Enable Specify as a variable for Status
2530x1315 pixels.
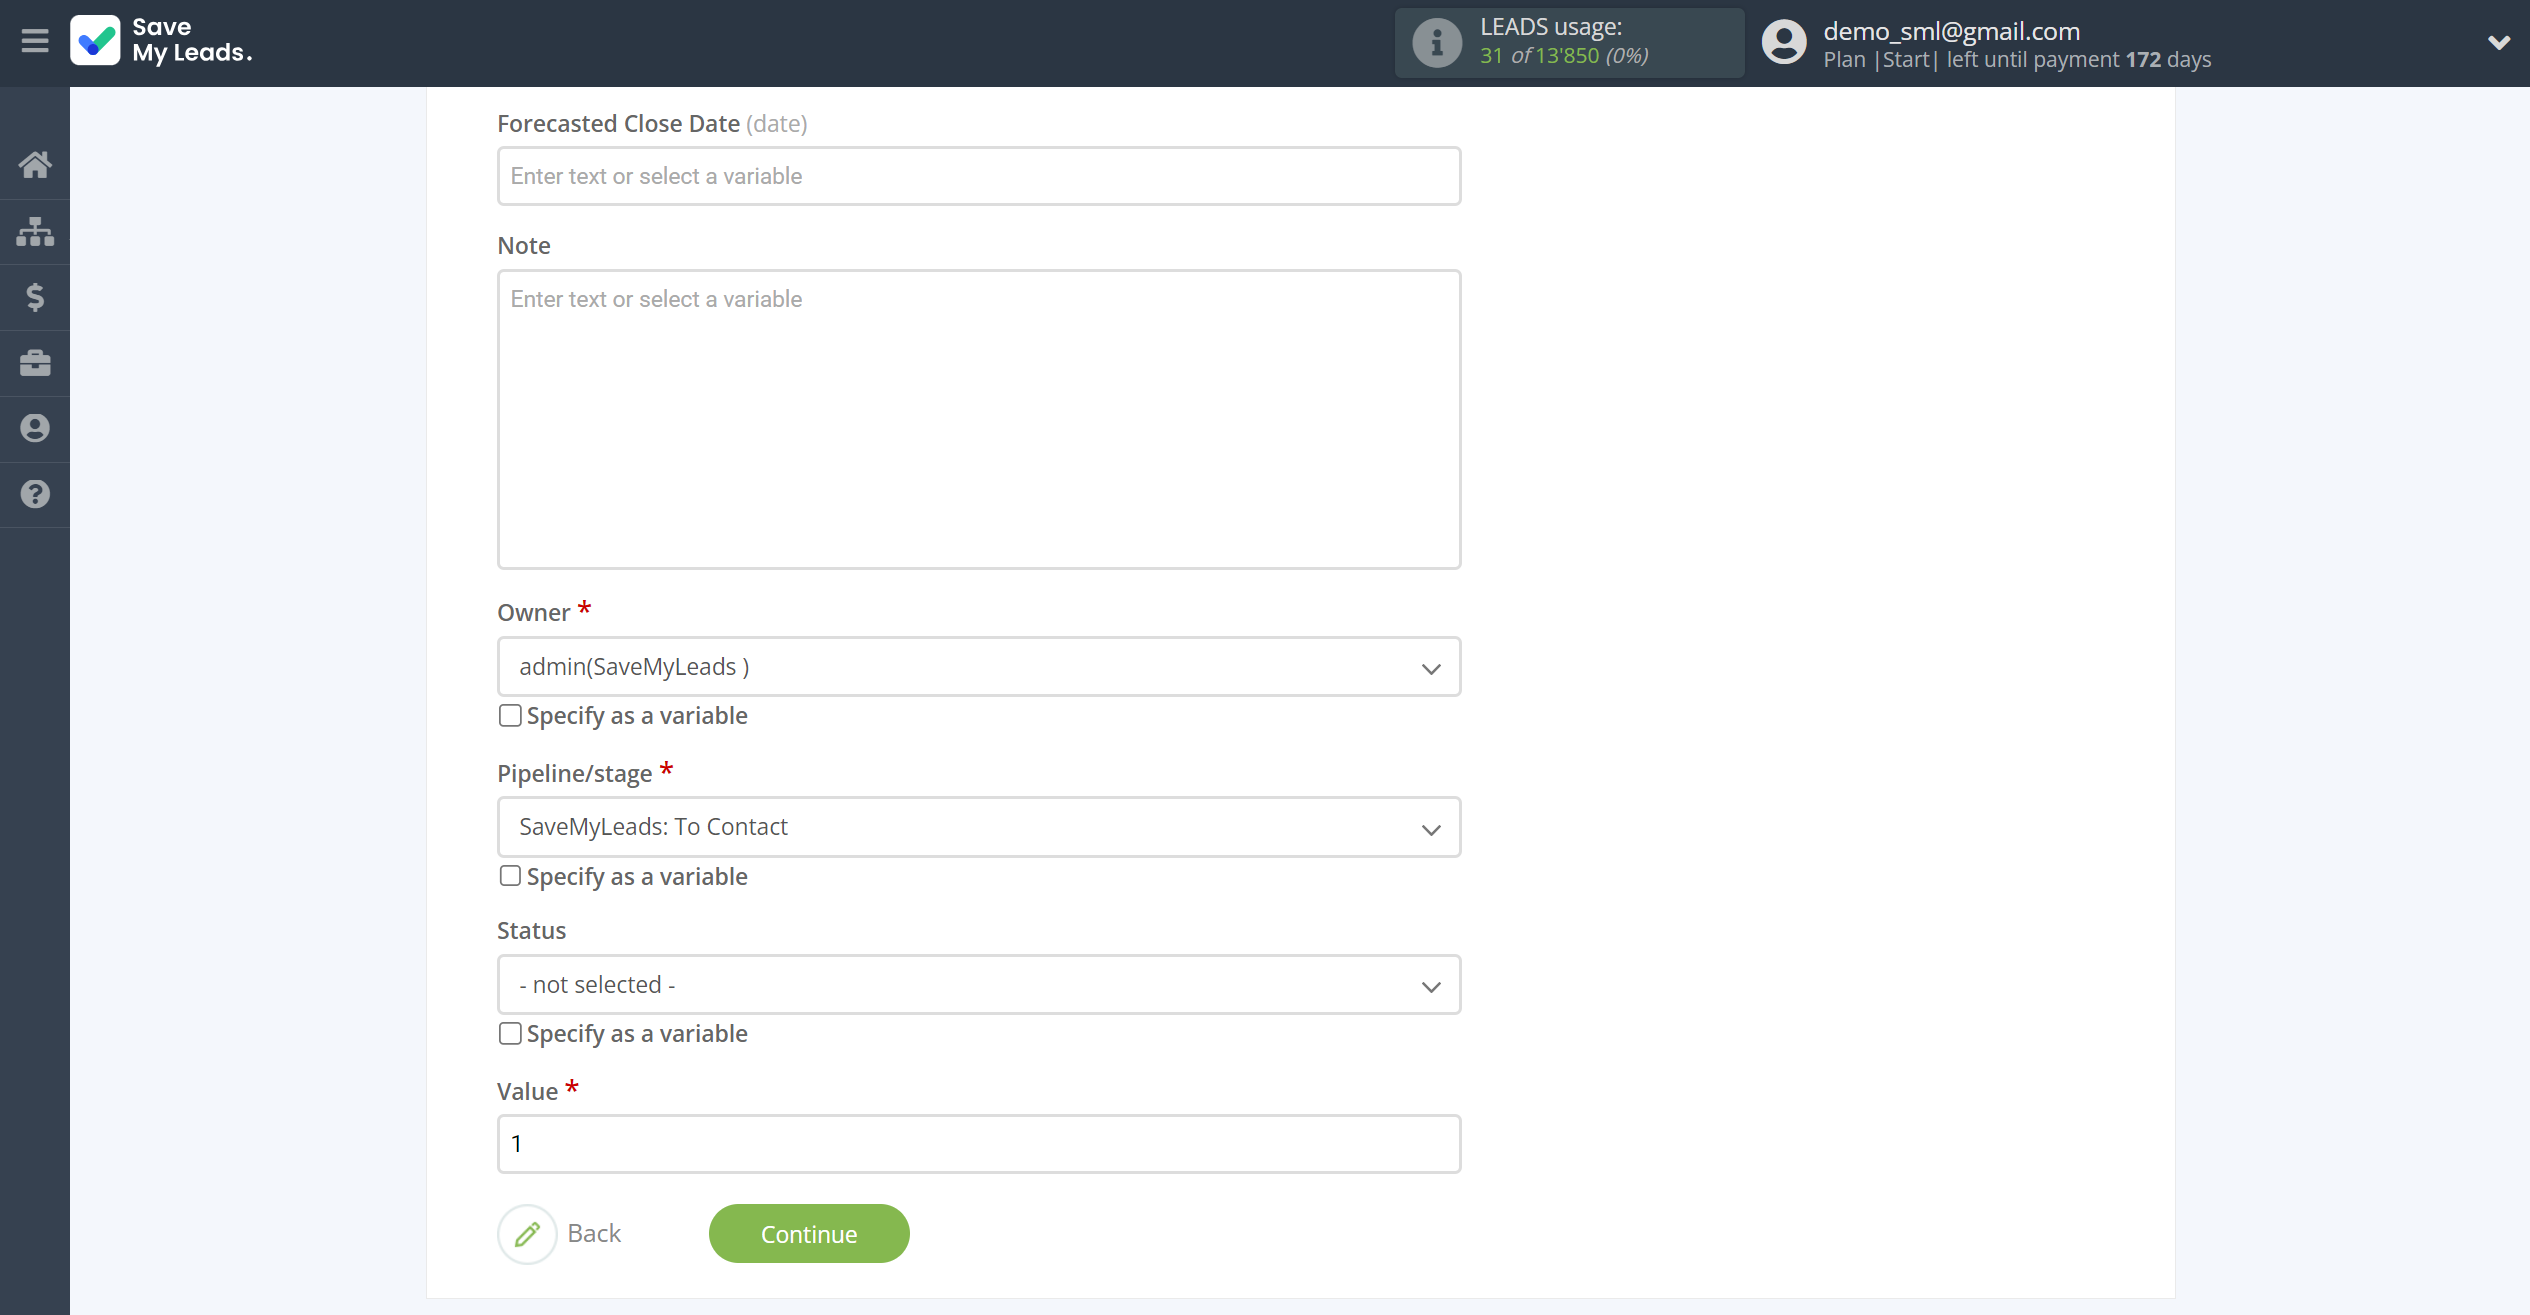click(x=510, y=1033)
